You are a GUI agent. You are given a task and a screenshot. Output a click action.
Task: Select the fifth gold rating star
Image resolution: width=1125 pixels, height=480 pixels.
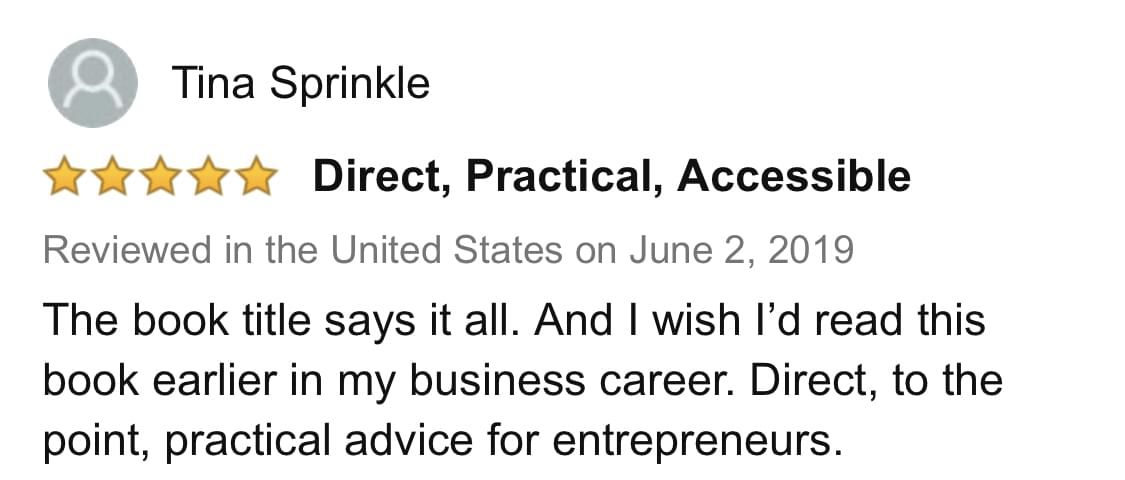click(x=256, y=178)
